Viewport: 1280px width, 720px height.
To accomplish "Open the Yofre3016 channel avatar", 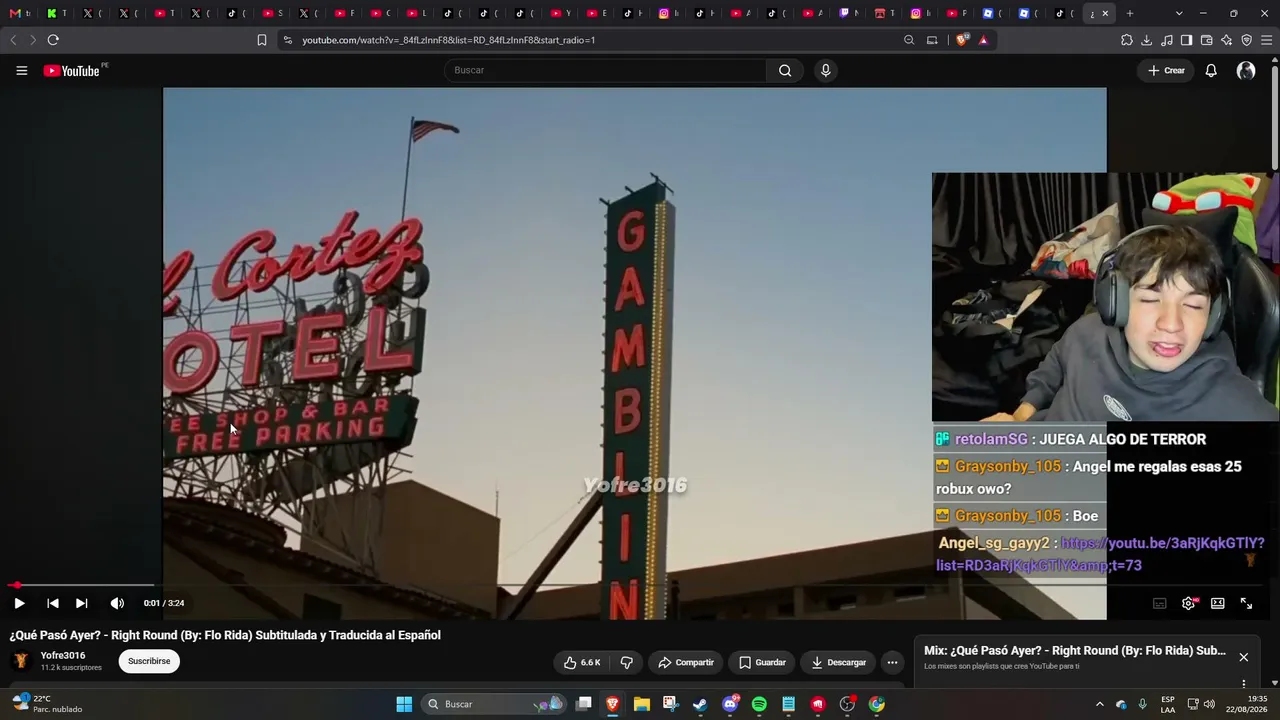I will 20,661.
